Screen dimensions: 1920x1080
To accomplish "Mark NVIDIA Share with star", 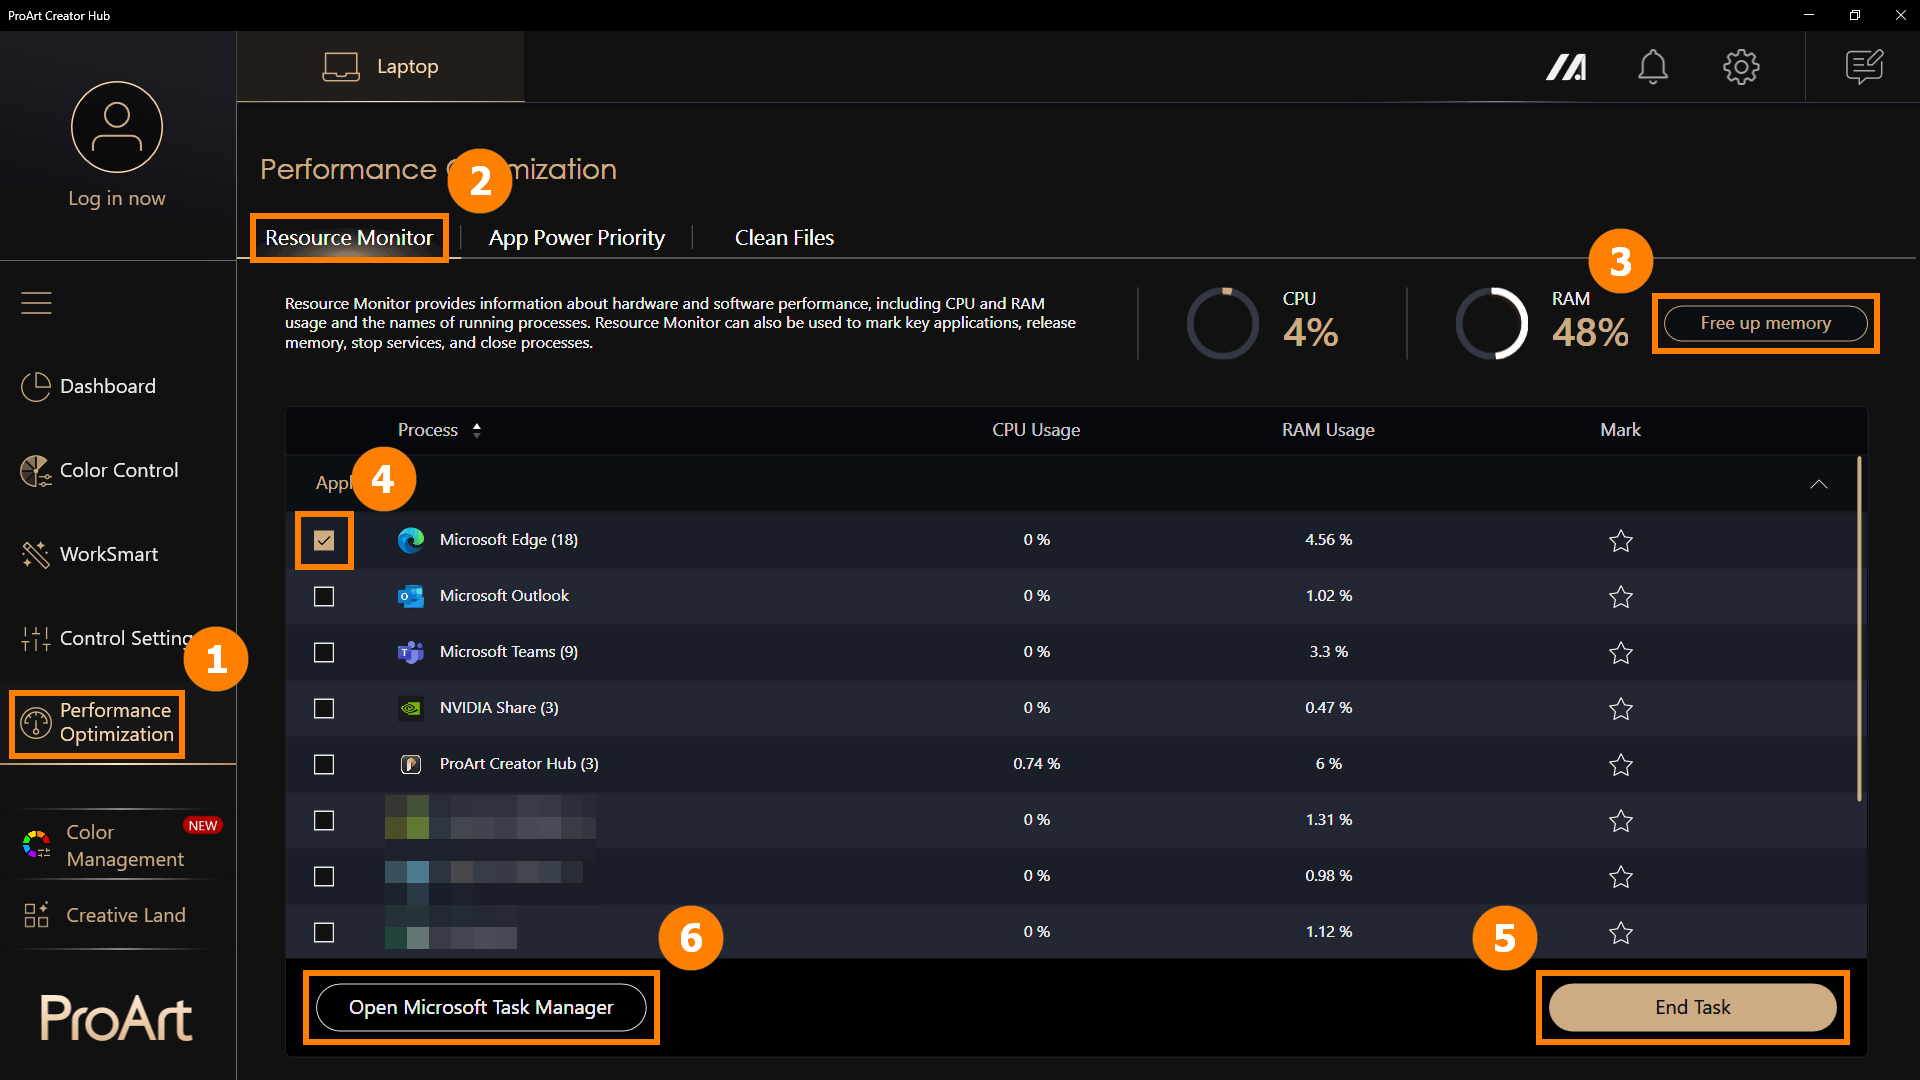I will click(1621, 708).
